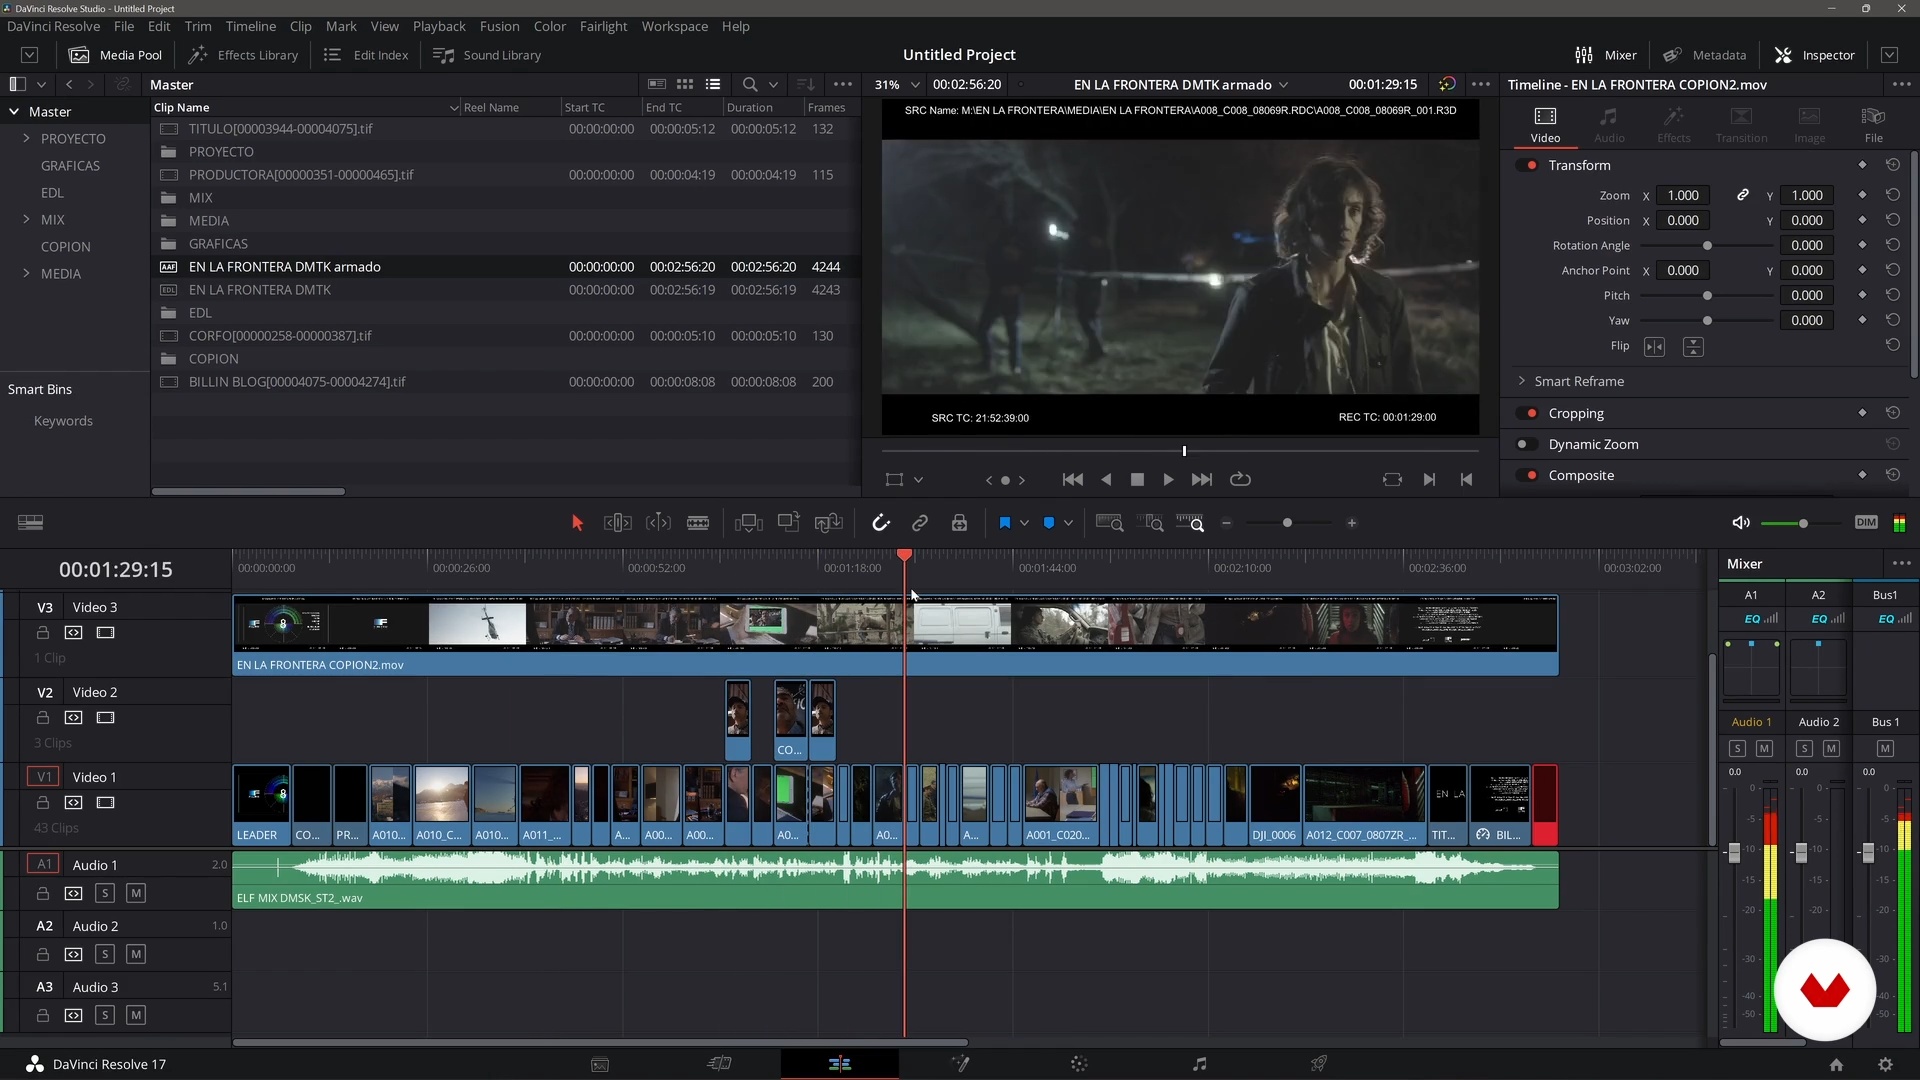
Task: Open the Edit Index panel
Action: (366, 55)
